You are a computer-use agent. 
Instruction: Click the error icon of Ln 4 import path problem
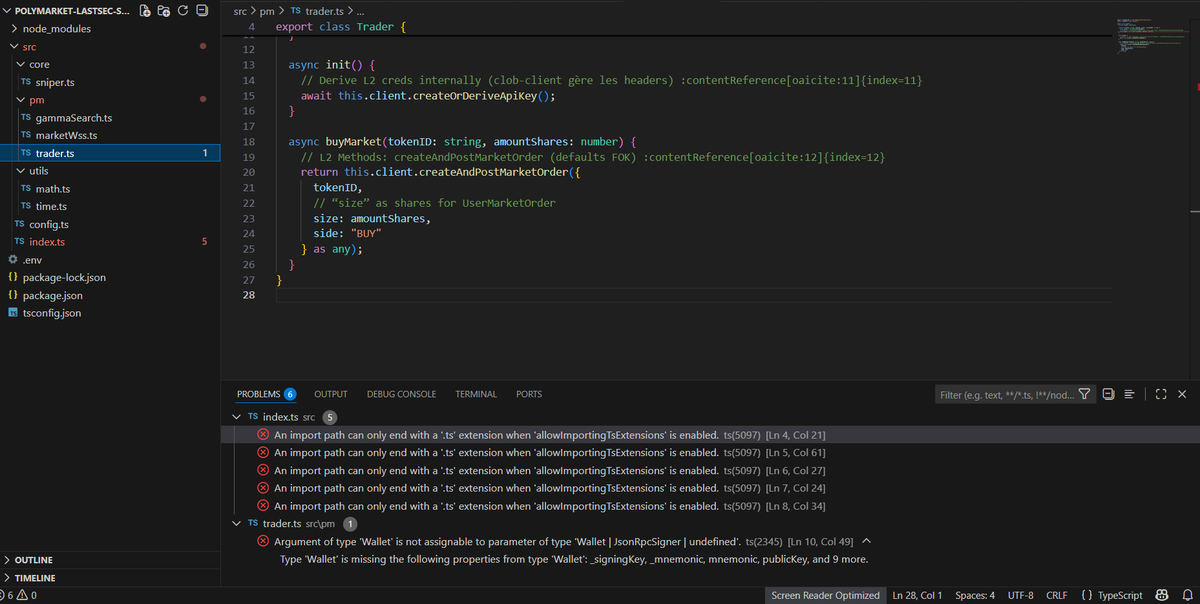pyautogui.click(x=263, y=435)
